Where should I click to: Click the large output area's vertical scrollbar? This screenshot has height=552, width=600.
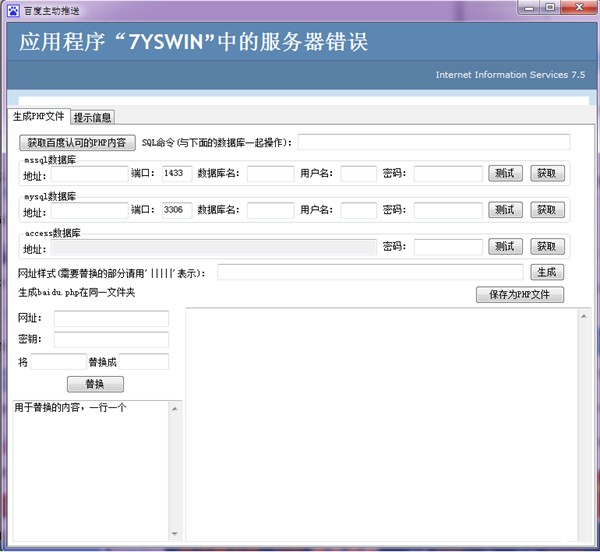584,425
